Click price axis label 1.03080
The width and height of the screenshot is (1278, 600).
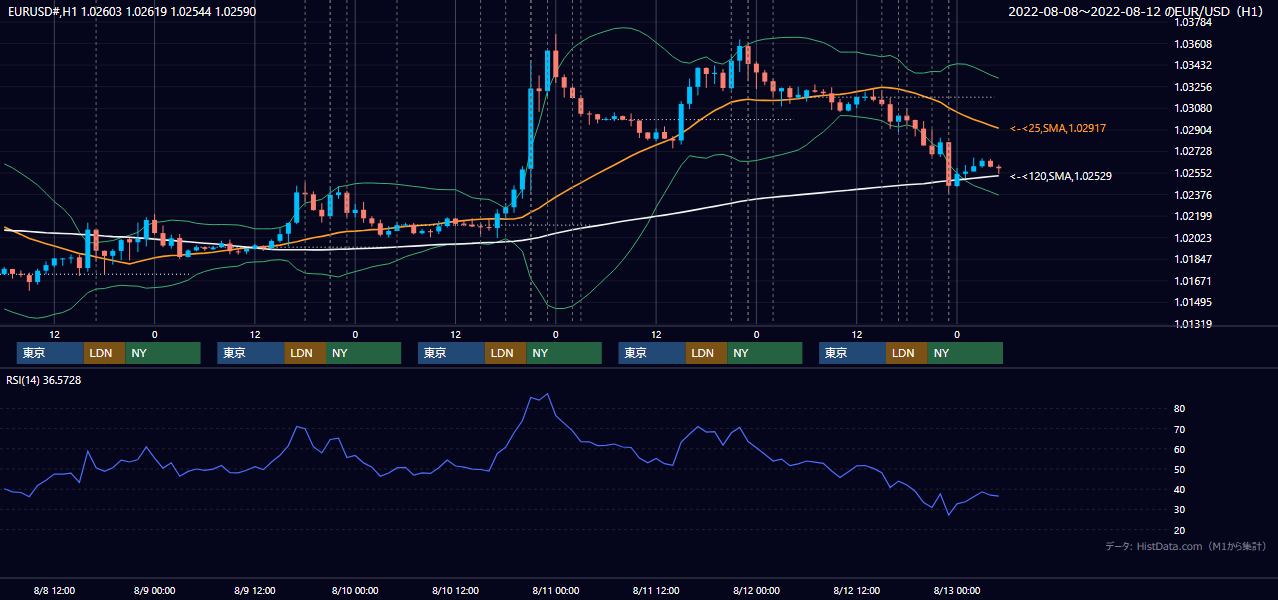click(x=1194, y=108)
